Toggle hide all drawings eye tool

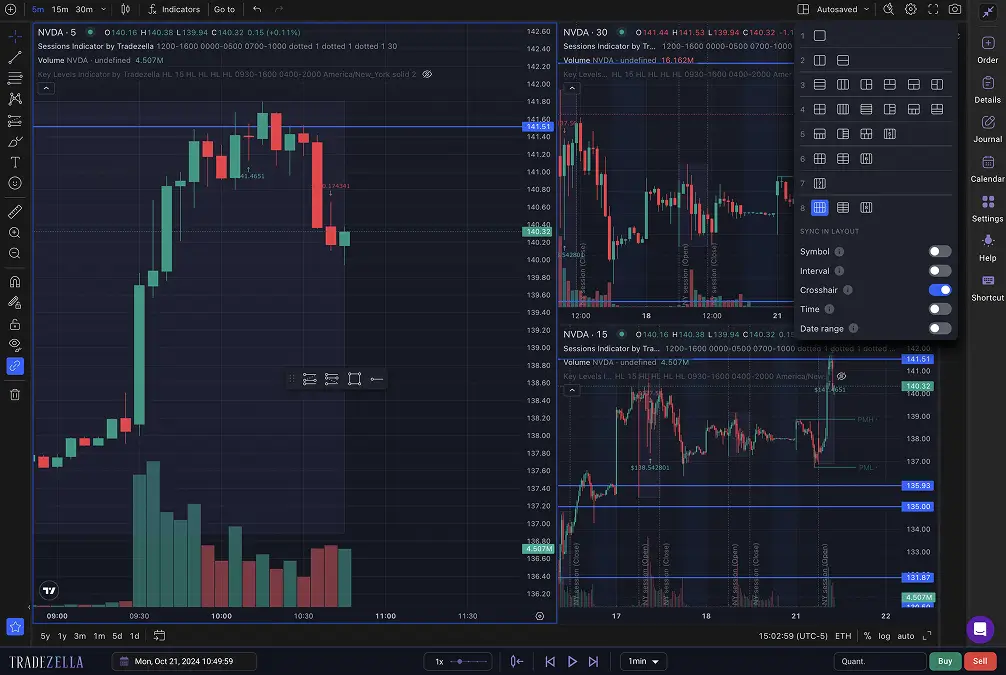15,345
